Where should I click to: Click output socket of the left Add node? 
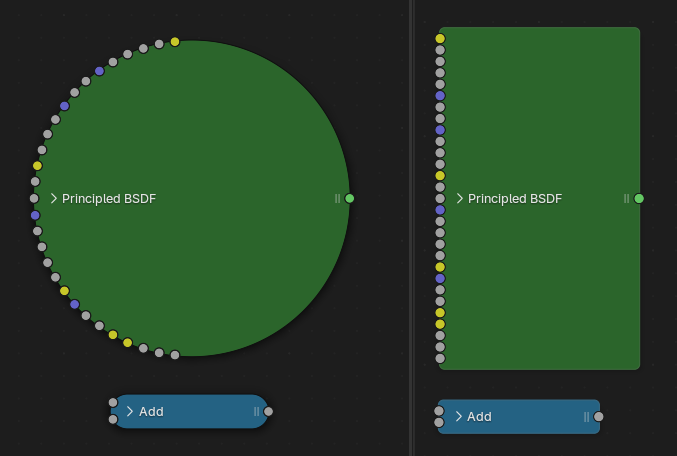click(x=268, y=411)
